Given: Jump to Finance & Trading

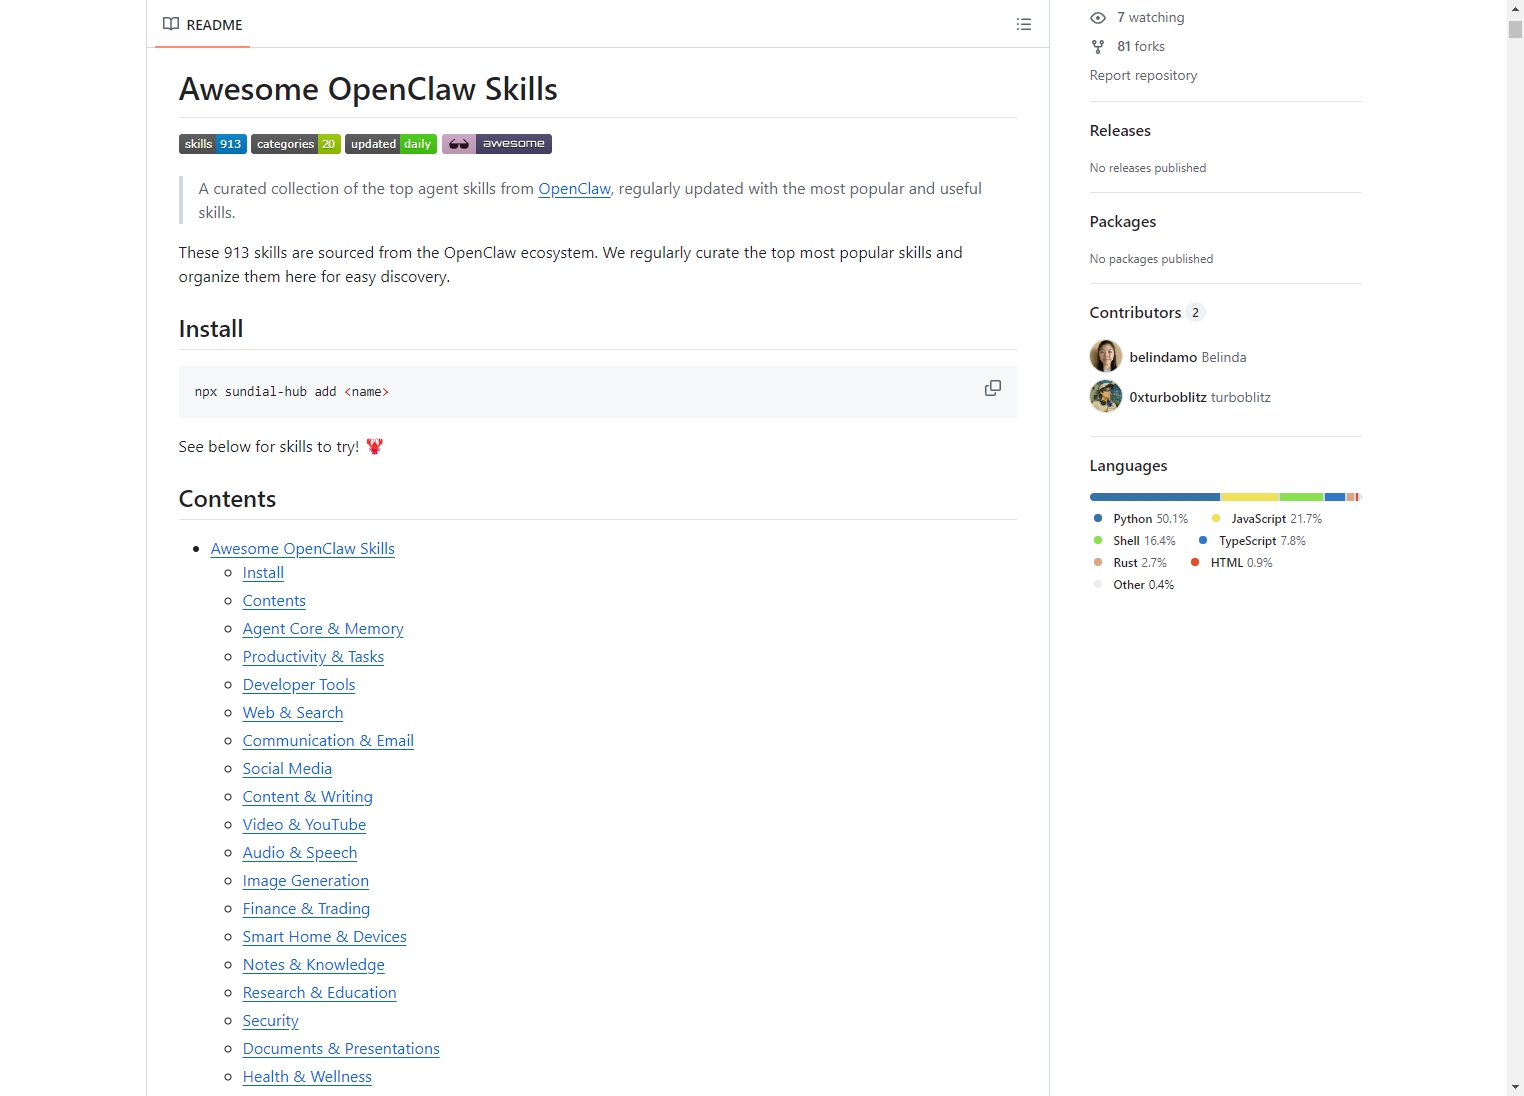Looking at the screenshot, I should coord(306,909).
